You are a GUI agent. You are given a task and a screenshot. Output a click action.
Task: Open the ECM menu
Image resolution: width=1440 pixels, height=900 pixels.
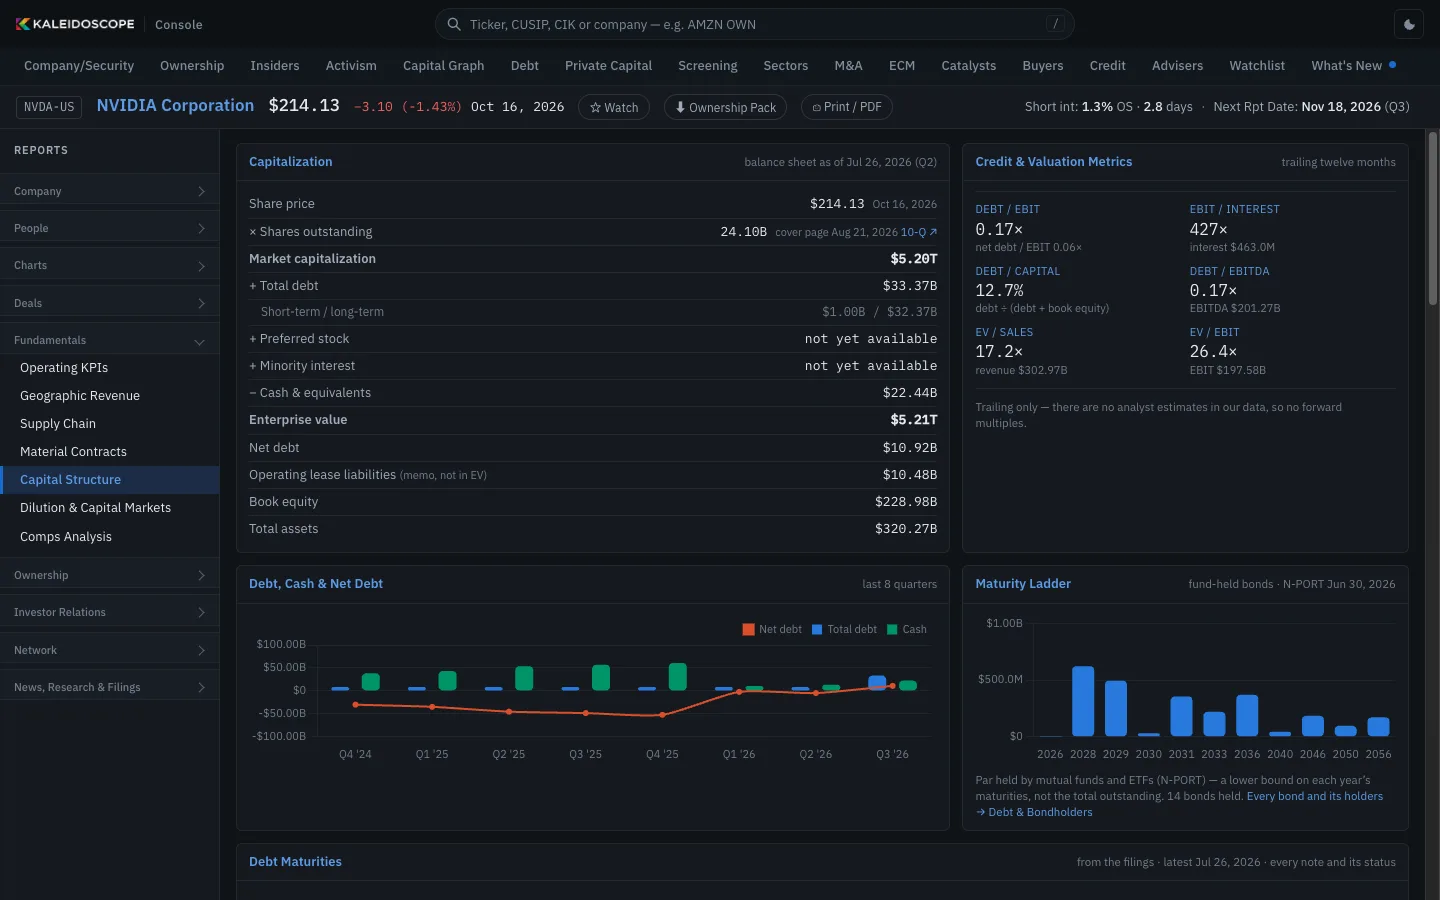point(902,66)
